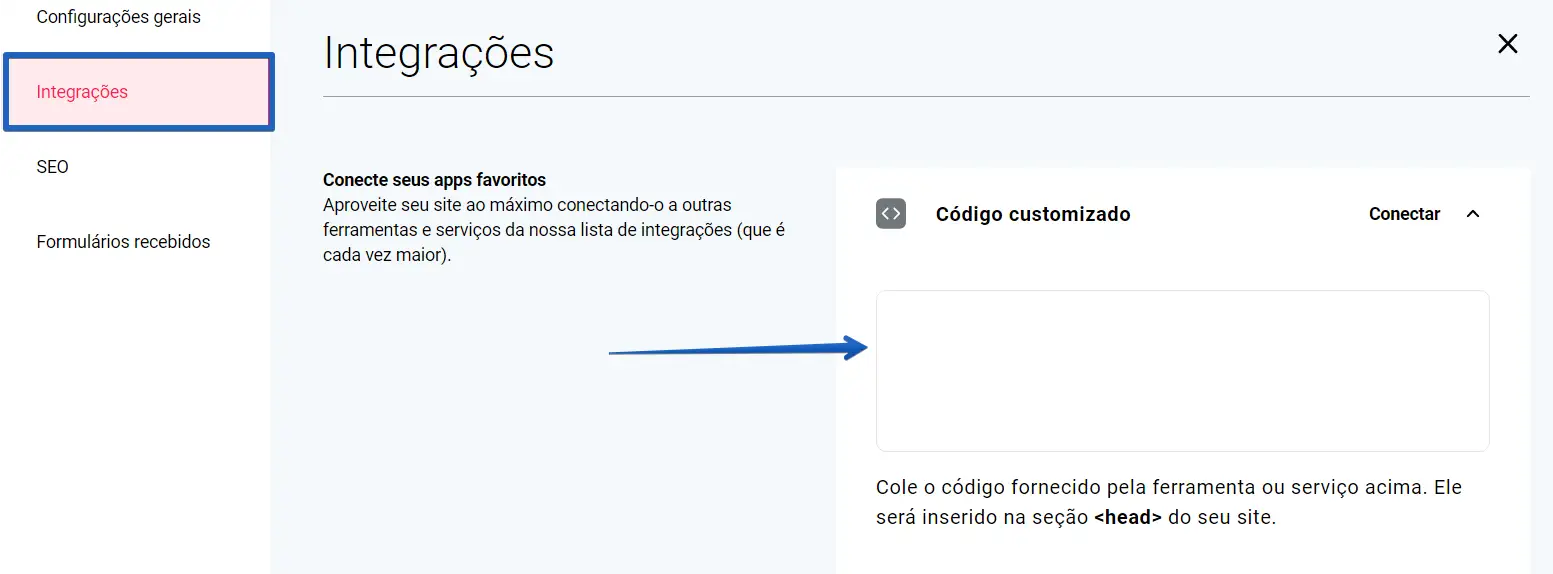Click the ferramentas e serviços description line

pyautogui.click(x=554, y=230)
